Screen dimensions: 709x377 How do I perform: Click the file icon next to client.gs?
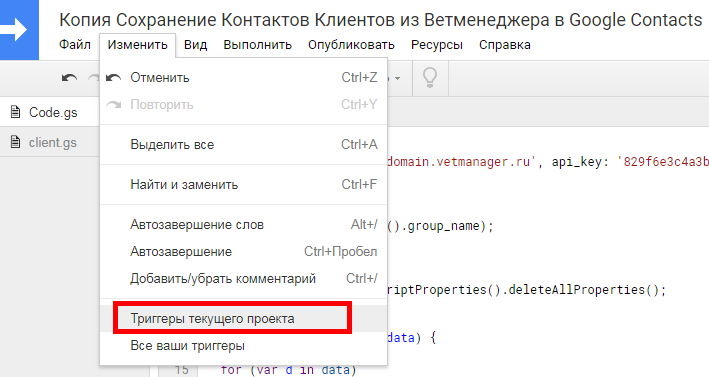coord(15,142)
